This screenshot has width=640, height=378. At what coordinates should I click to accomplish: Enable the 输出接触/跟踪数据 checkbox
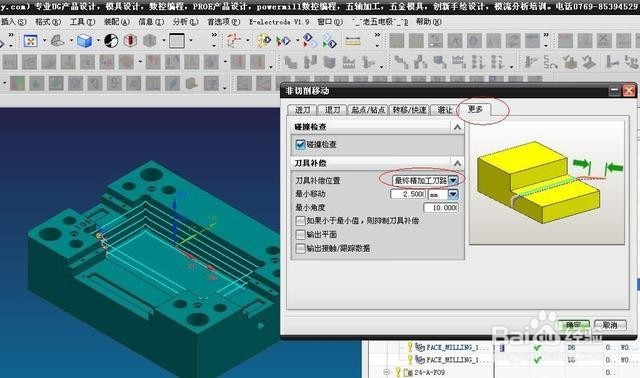point(300,248)
